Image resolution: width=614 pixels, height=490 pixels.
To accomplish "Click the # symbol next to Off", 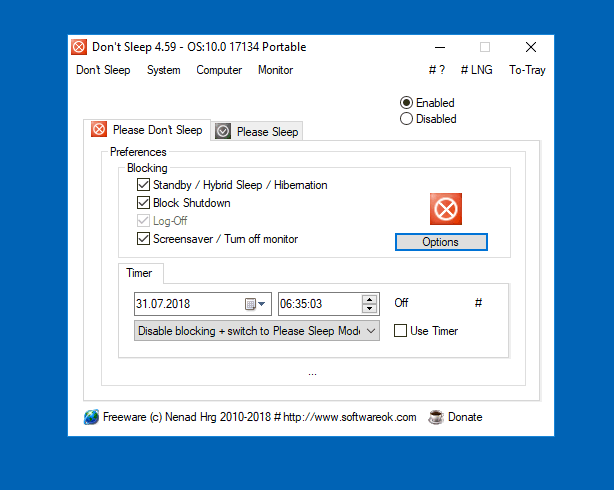I will click(478, 302).
